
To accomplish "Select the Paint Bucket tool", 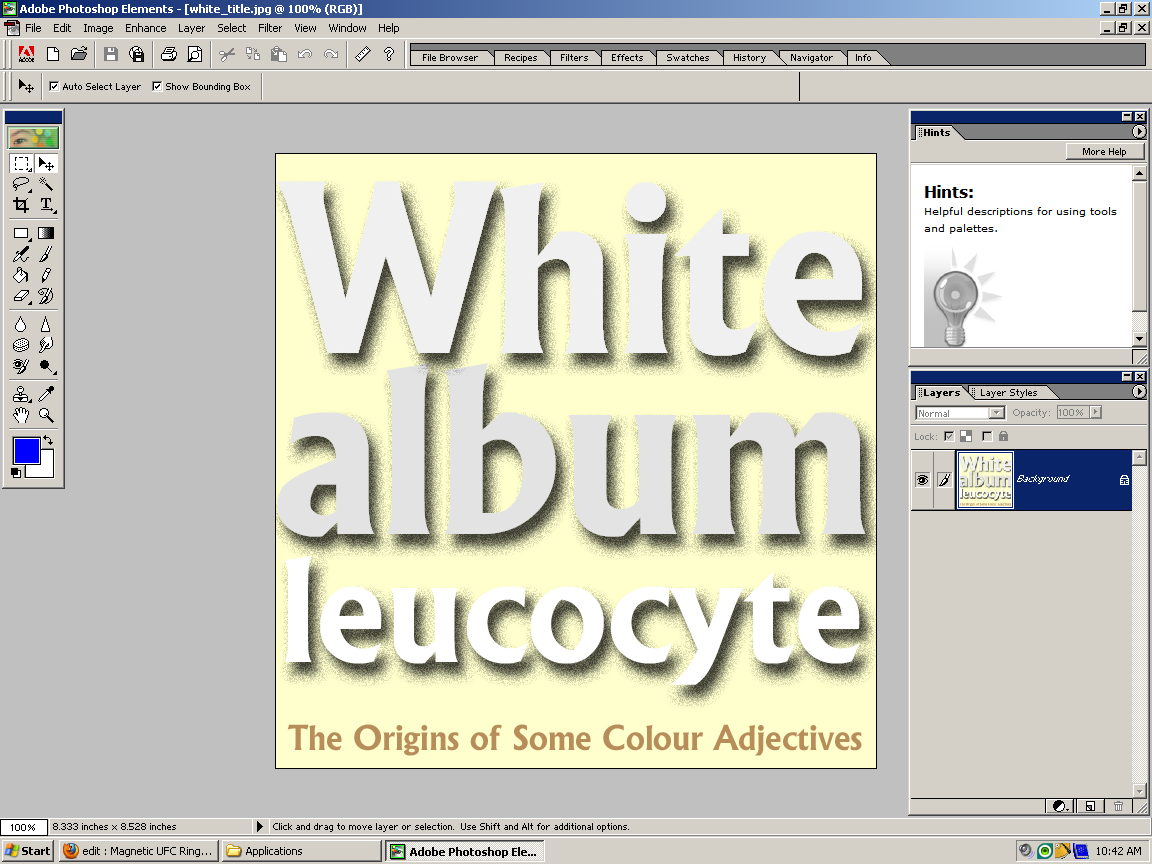I will click(x=21, y=275).
